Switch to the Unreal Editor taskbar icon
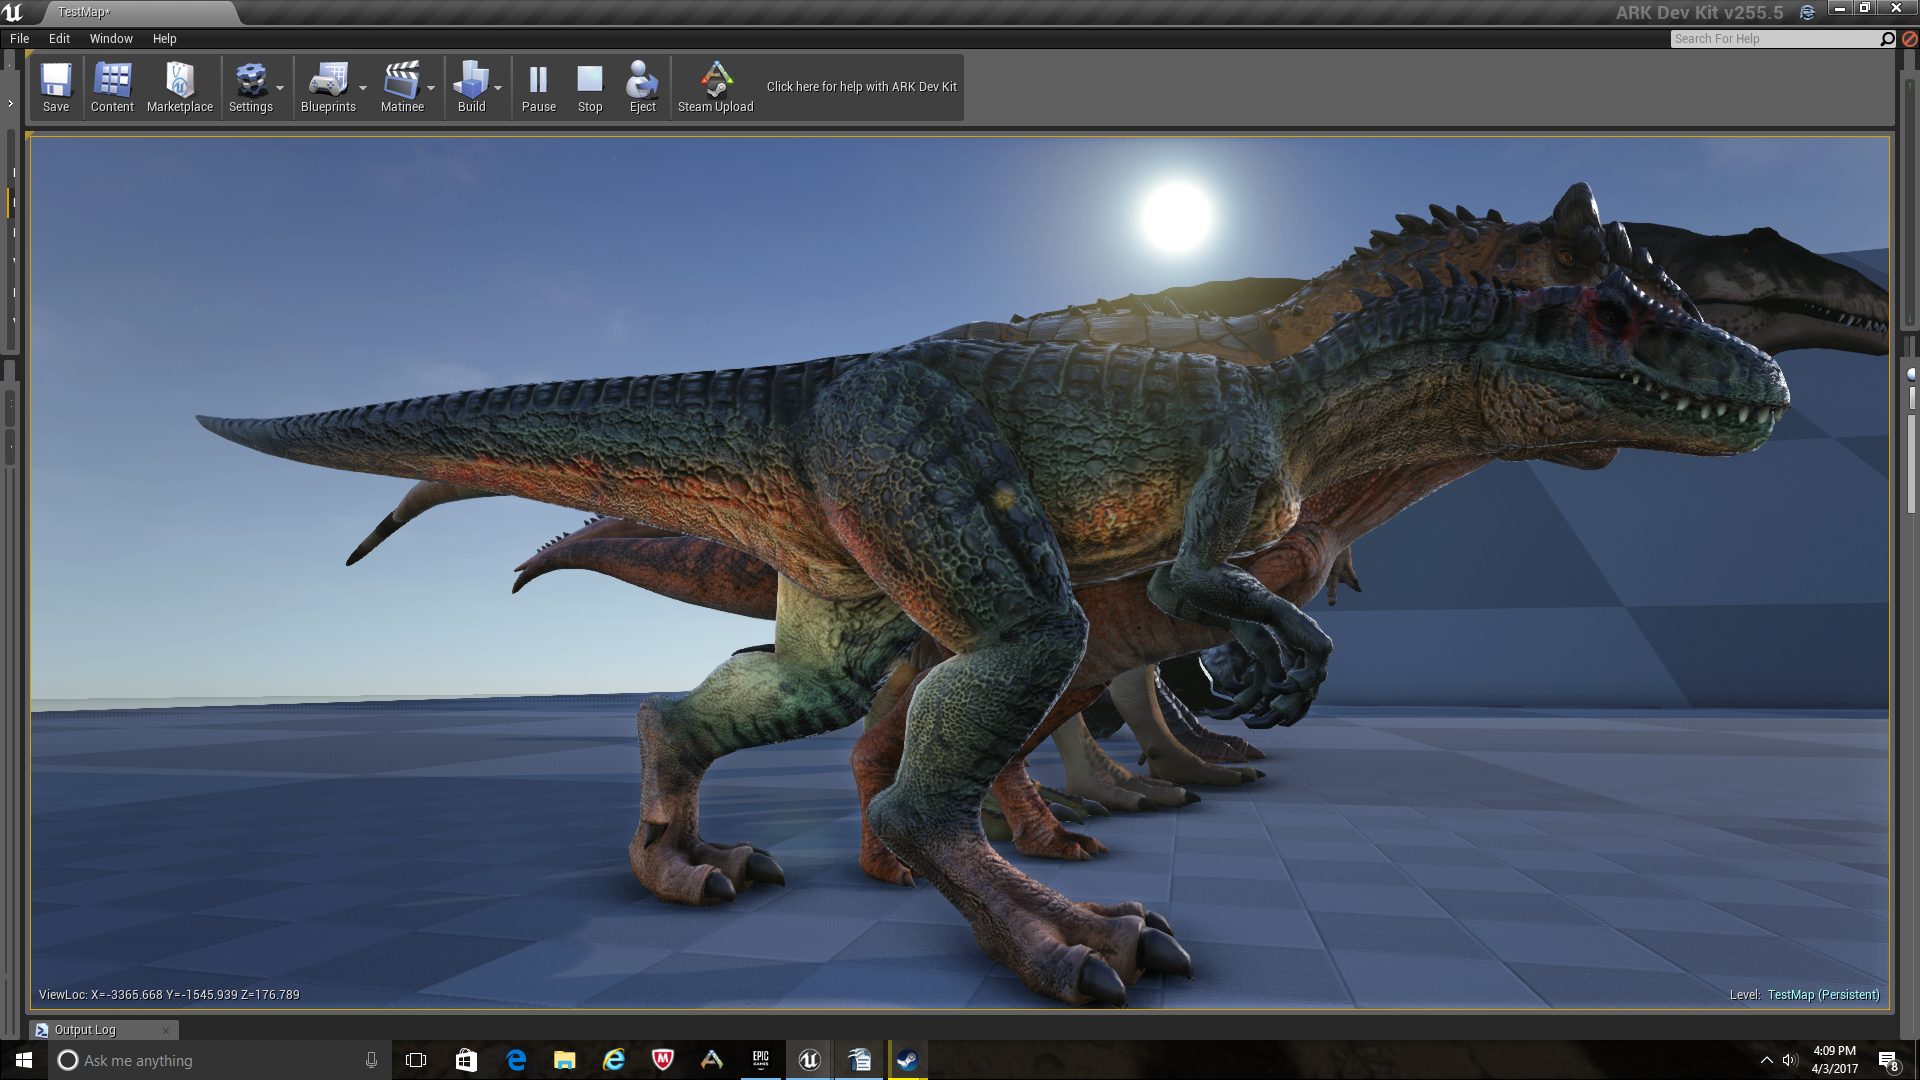This screenshot has height=1080, width=1920. click(810, 1060)
